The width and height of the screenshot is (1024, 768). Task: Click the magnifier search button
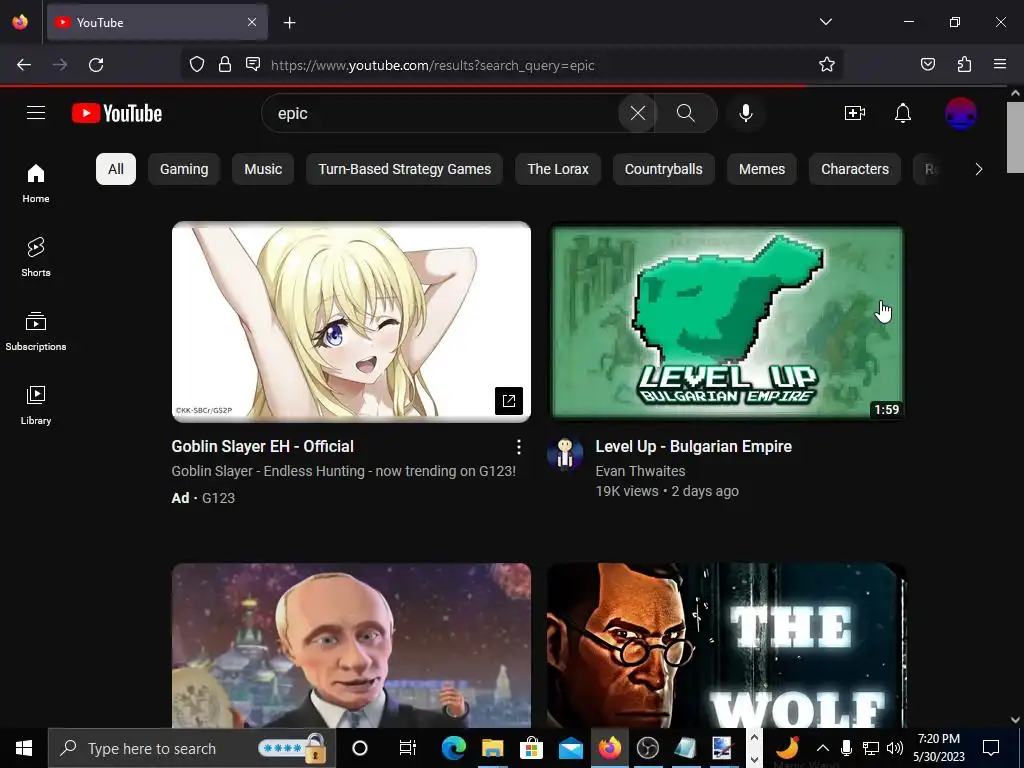pyautogui.click(x=686, y=113)
